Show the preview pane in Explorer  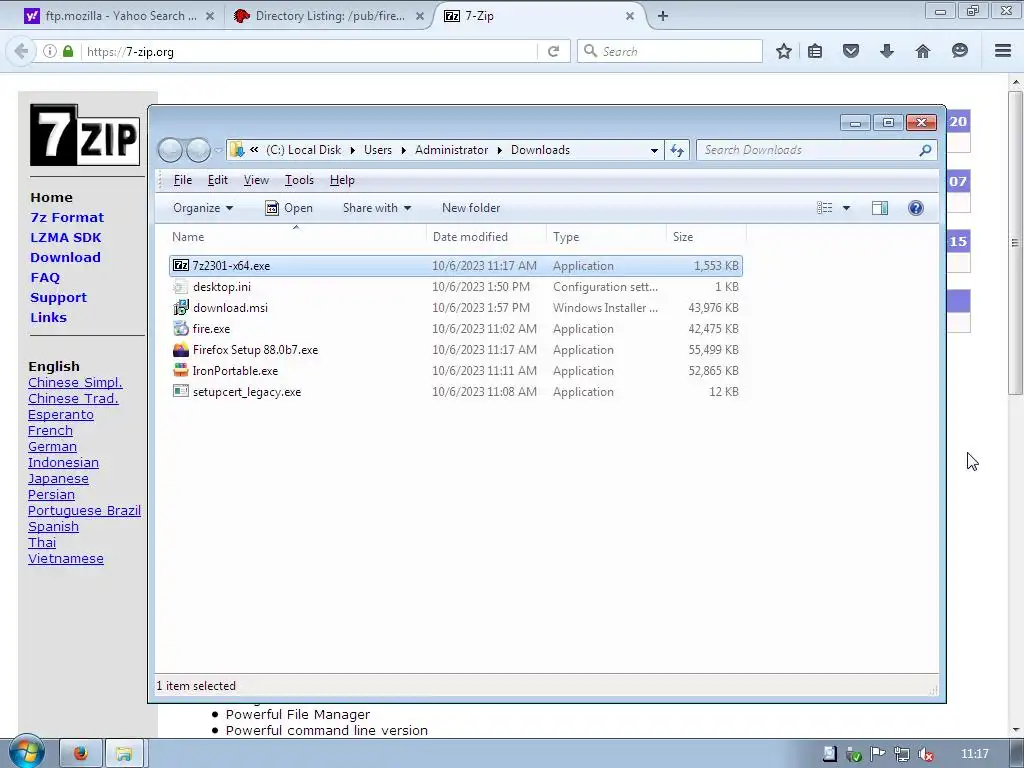880,208
